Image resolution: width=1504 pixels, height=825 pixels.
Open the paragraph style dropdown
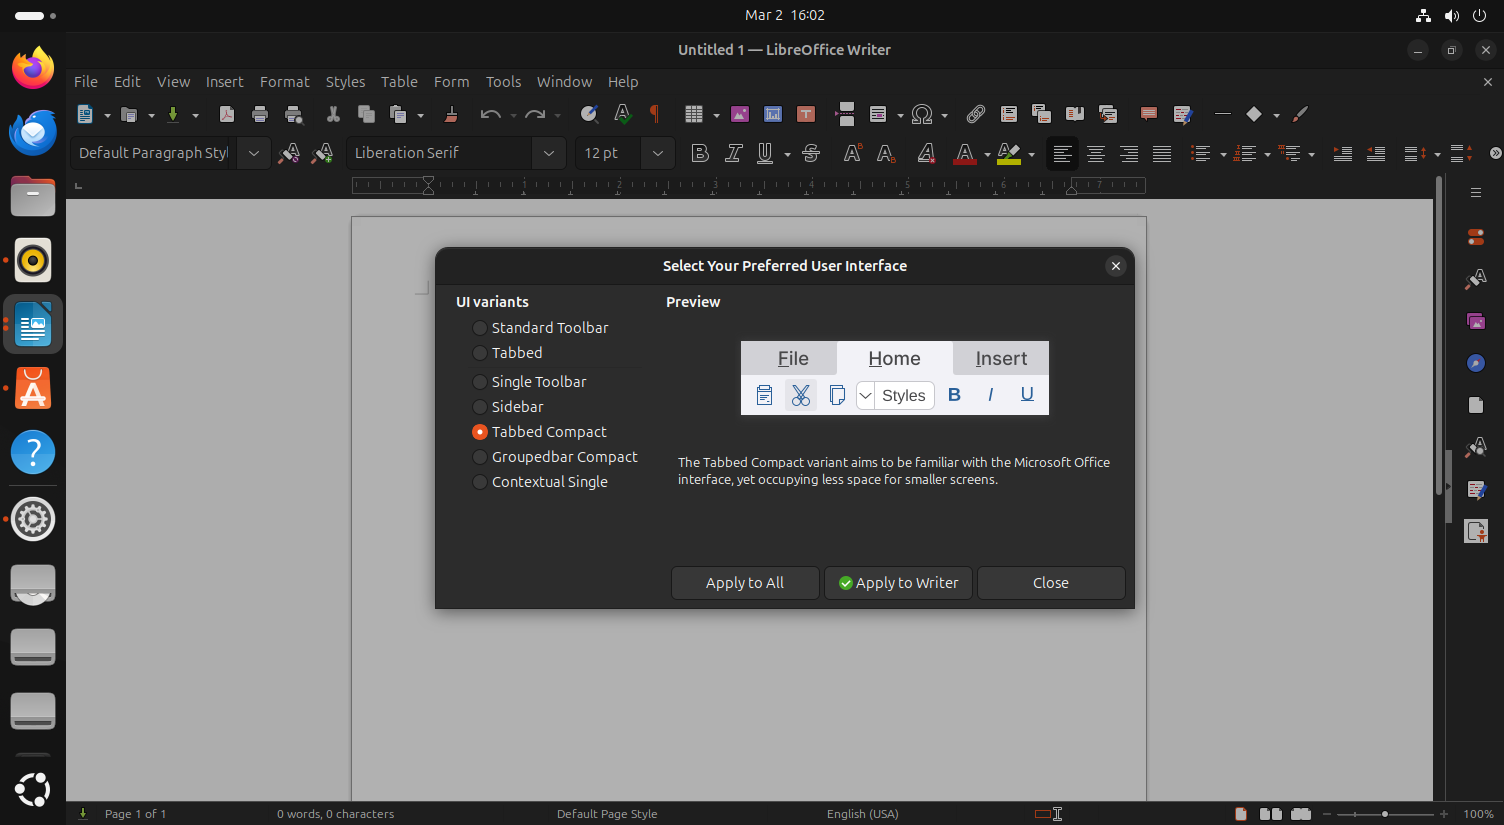coord(254,153)
